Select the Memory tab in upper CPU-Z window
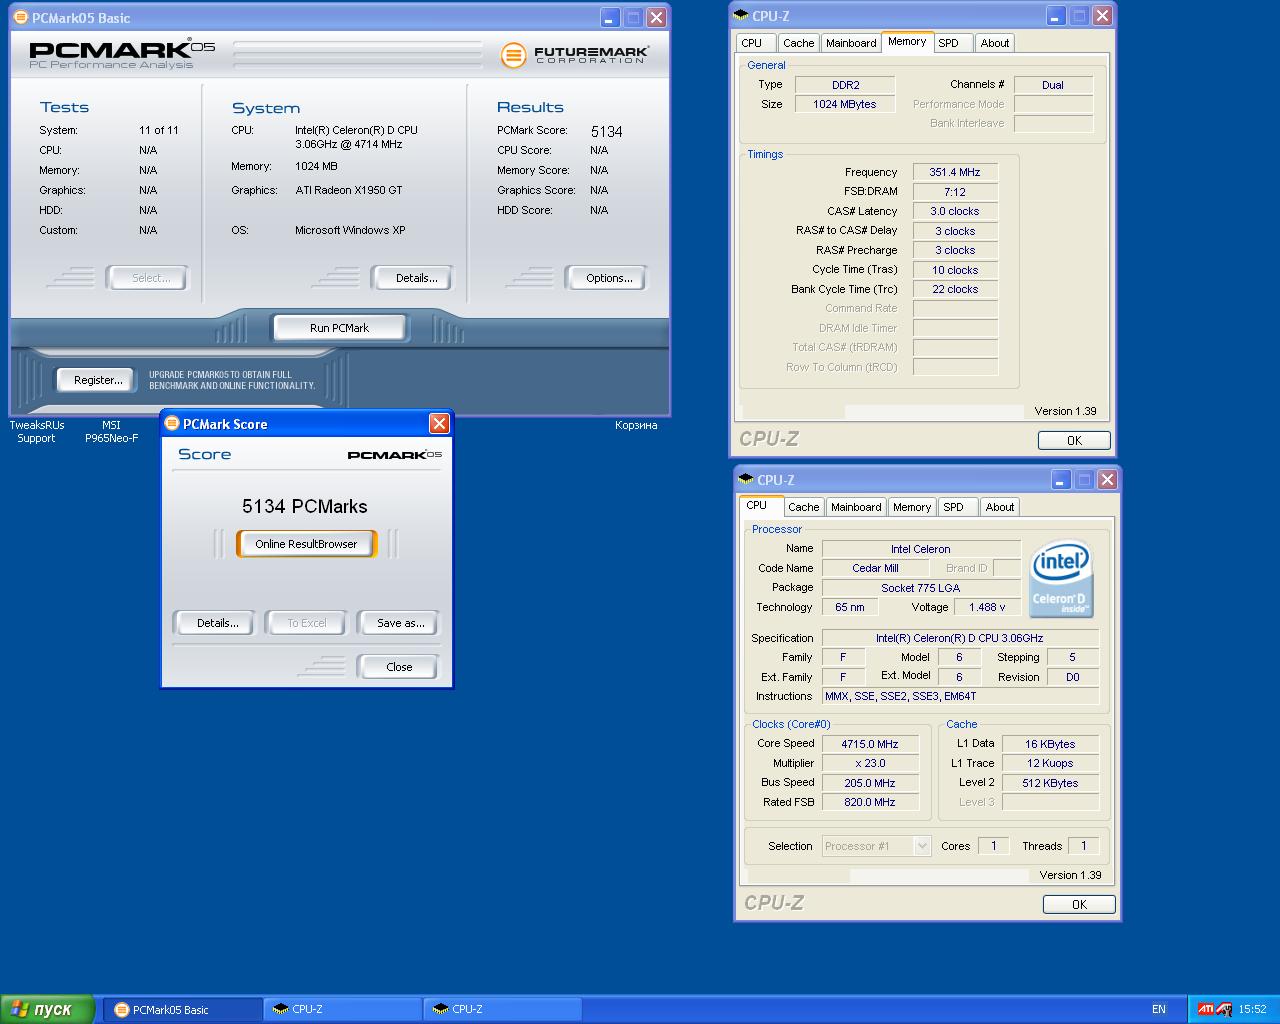This screenshot has height=1024, width=1280. tap(907, 41)
